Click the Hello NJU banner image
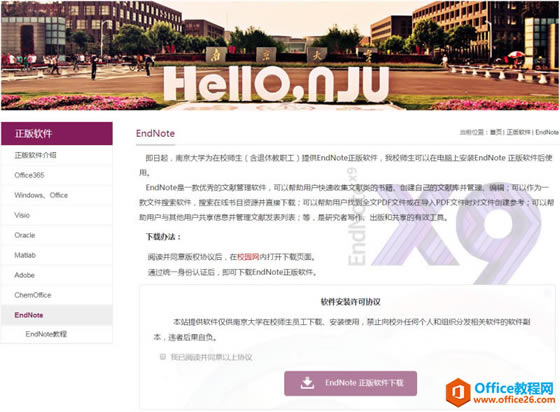560x412 pixels. coord(280,55)
